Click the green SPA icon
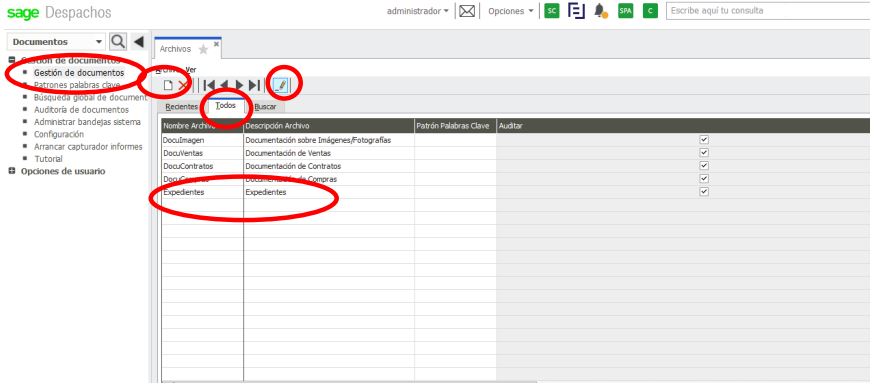The height and width of the screenshot is (386, 874). point(625,11)
